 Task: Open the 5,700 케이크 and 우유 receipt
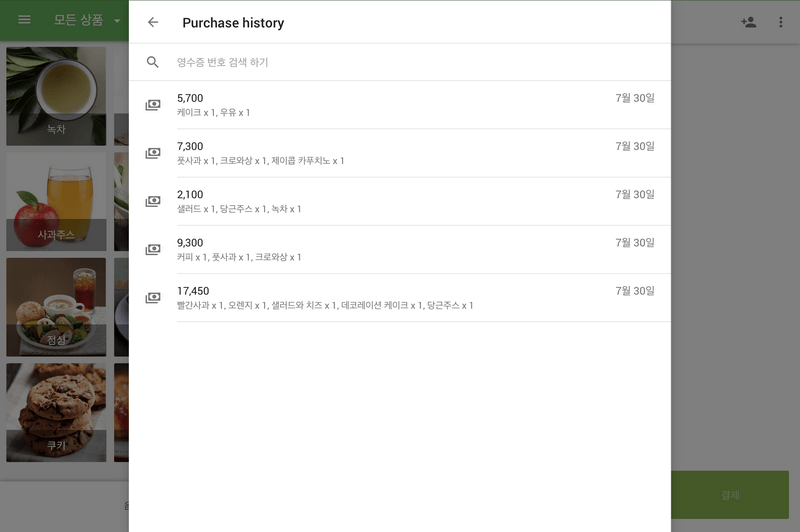coord(400,105)
